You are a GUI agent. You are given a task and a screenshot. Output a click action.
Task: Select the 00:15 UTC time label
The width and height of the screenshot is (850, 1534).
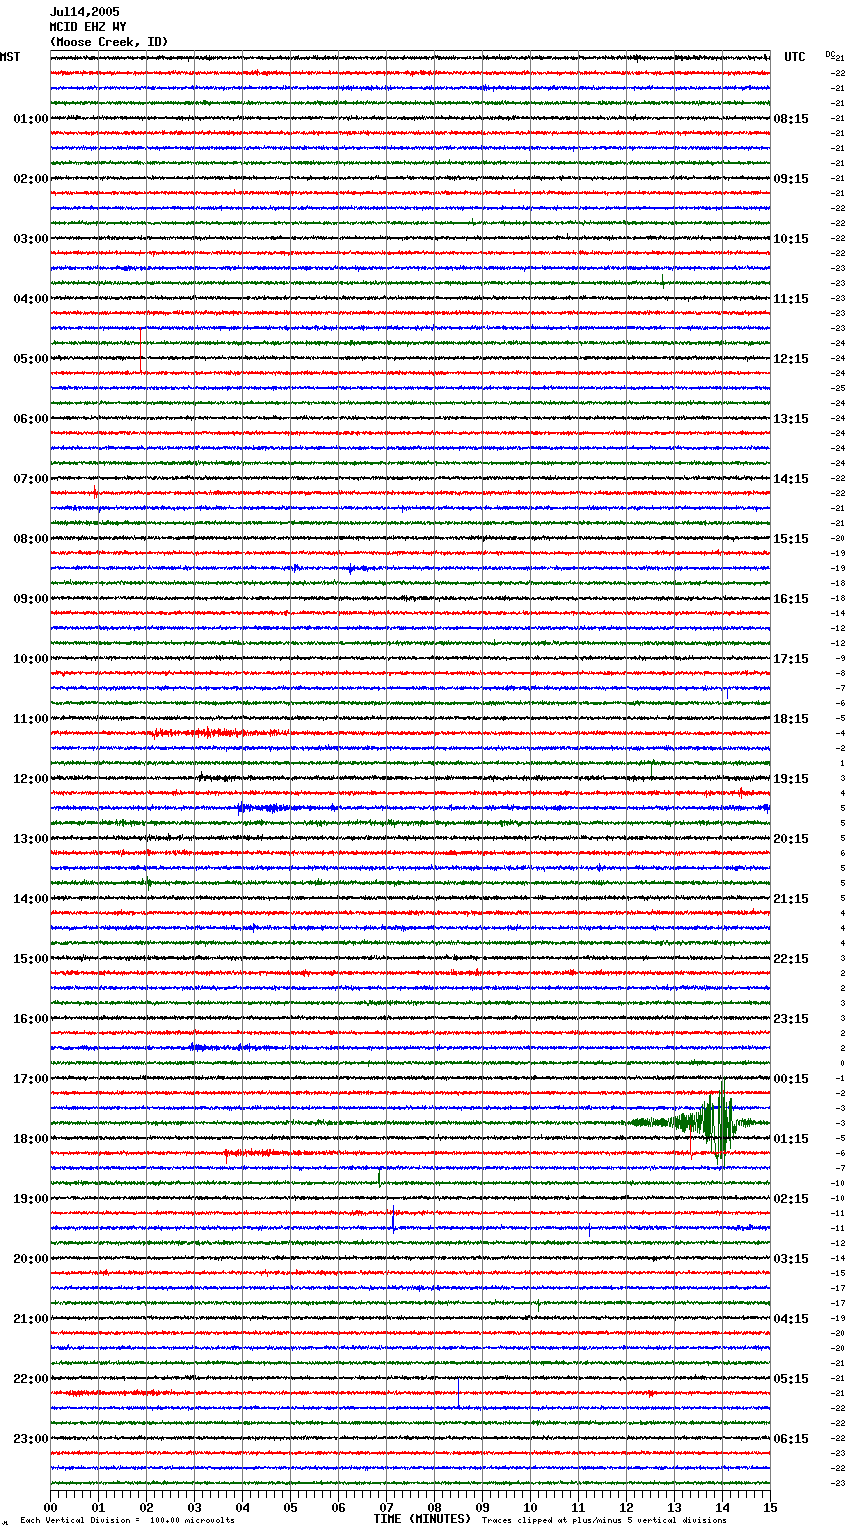pos(791,1079)
